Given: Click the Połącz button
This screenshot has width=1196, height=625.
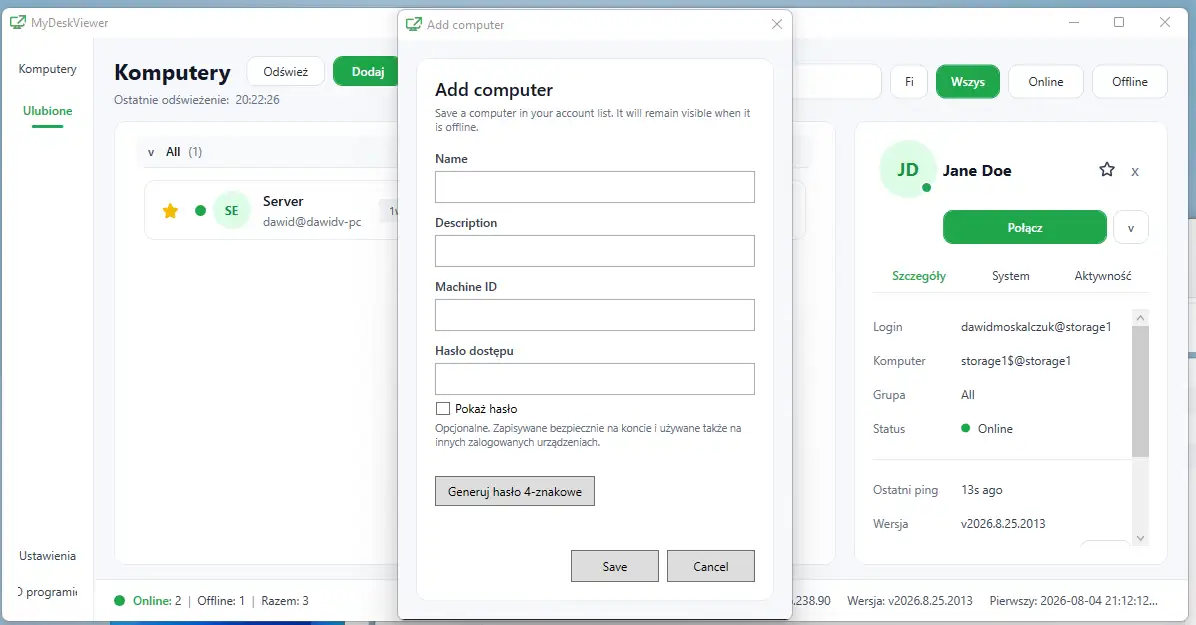Looking at the screenshot, I should 1024,227.
